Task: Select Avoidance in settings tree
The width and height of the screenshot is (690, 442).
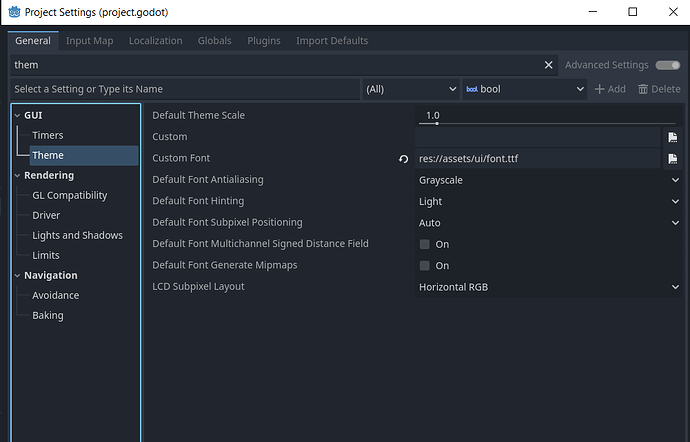Action: coord(55,295)
